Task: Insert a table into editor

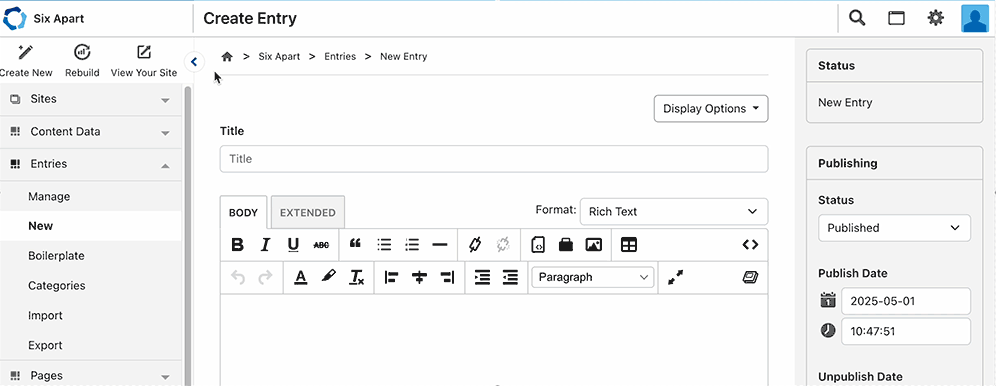Action: pyautogui.click(x=629, y=244)
